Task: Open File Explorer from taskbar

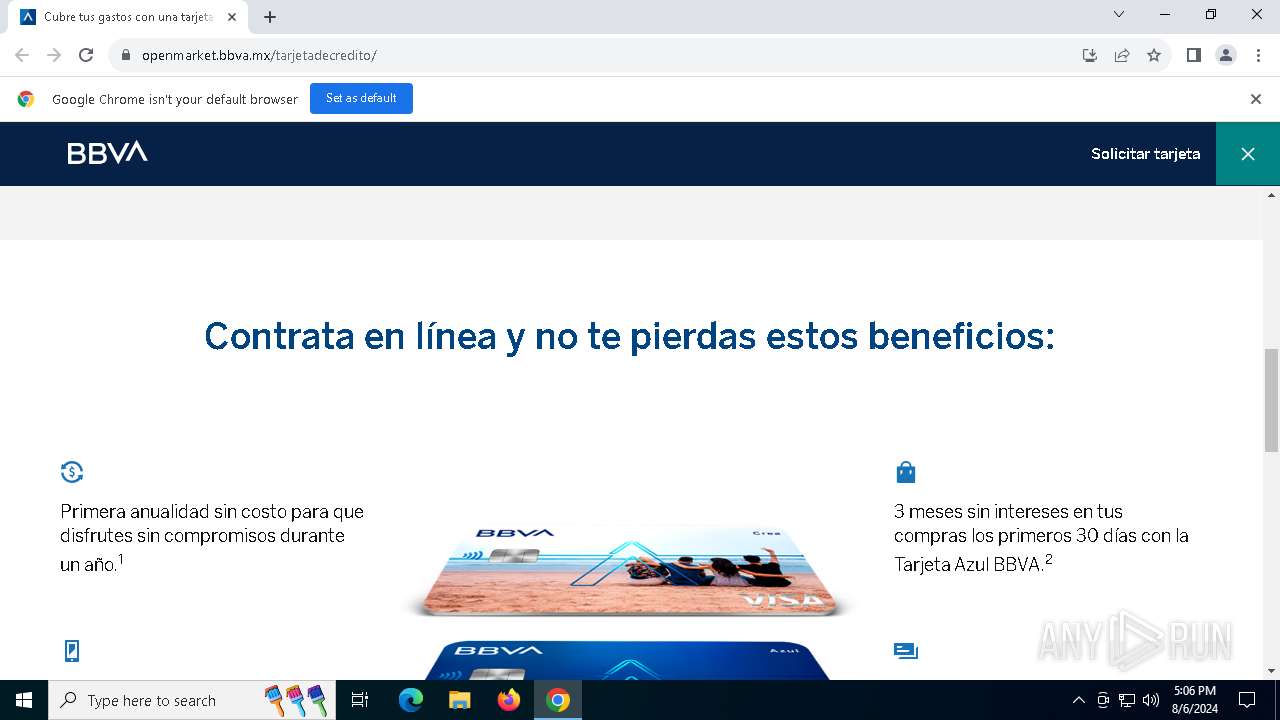Action: (x=460, y=700)
